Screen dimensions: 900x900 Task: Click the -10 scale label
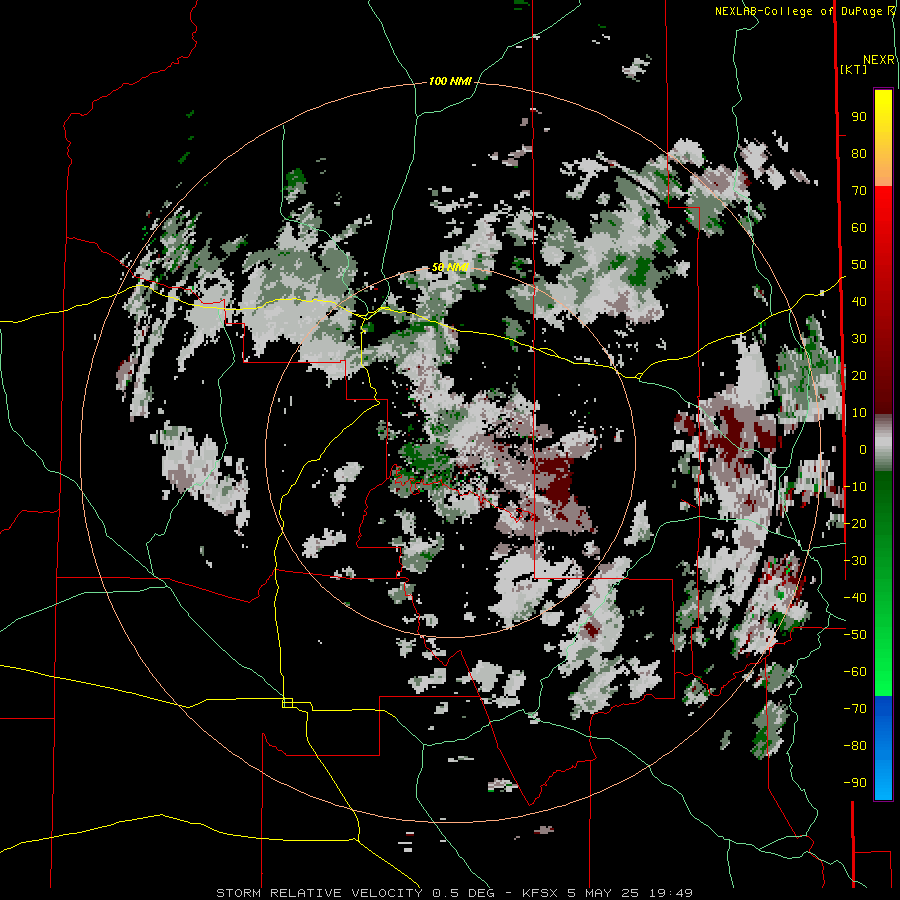(855, 487)
